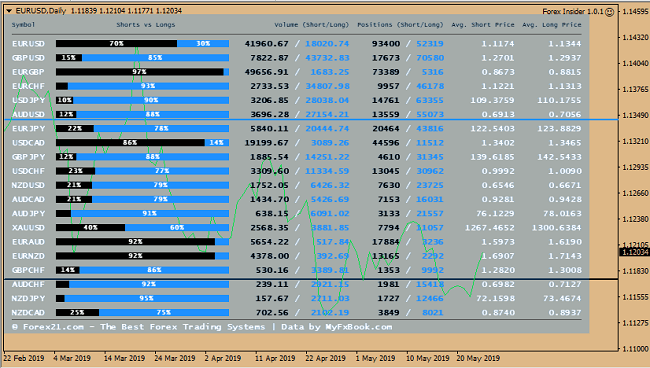Click EURJPY avg long price 123.8829

pyautogui.click(x=560, y=128)
